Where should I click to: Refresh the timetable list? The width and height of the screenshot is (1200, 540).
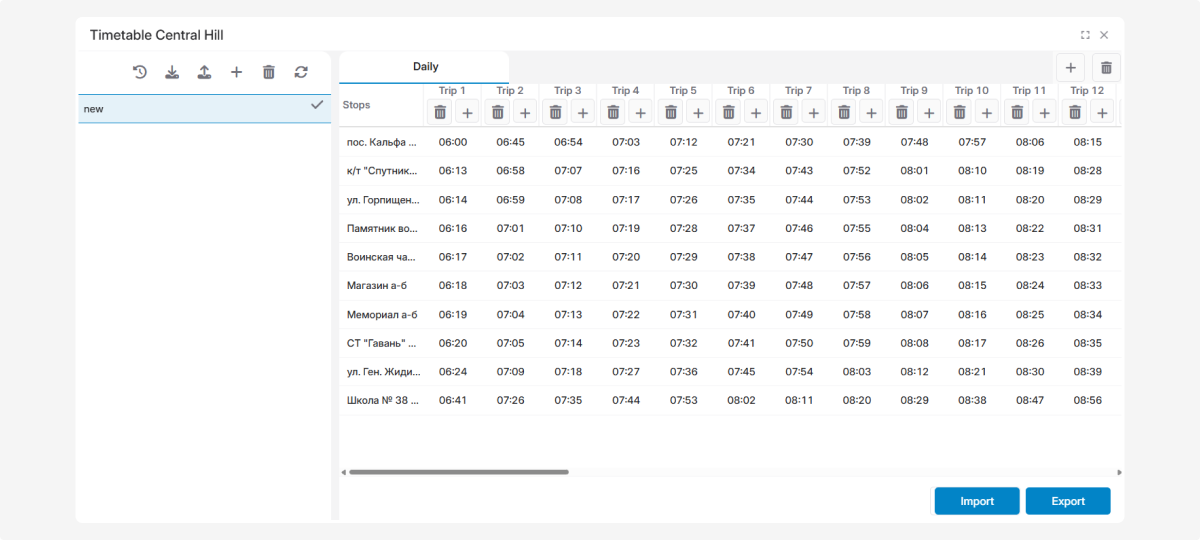tap(301, 72)
